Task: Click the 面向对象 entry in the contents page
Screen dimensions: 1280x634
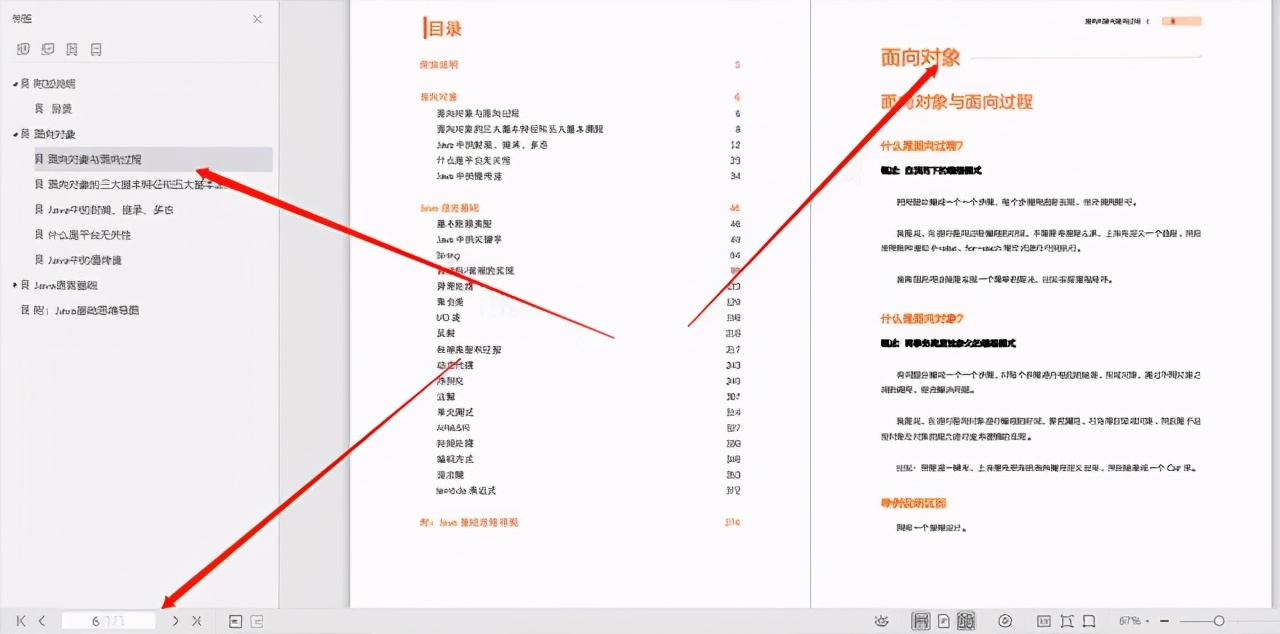Action: 439,97
